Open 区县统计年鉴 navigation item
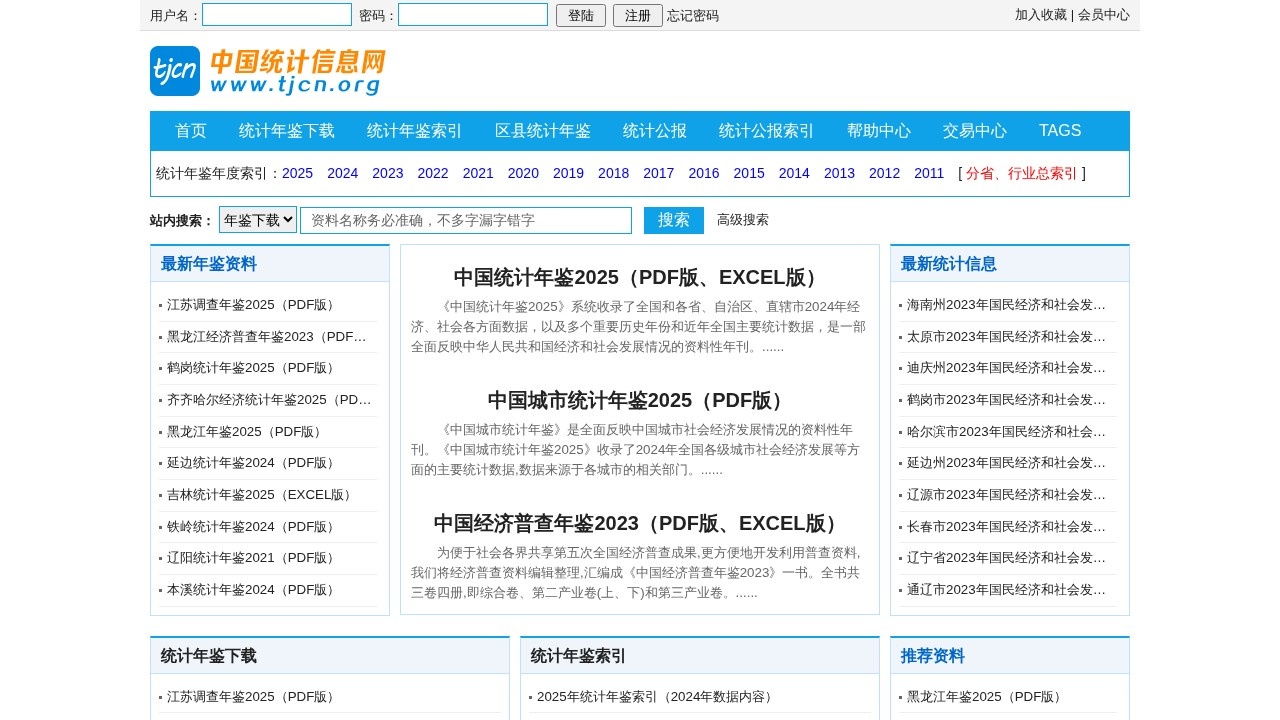1280x720 pixels. [x=543, y=131]
